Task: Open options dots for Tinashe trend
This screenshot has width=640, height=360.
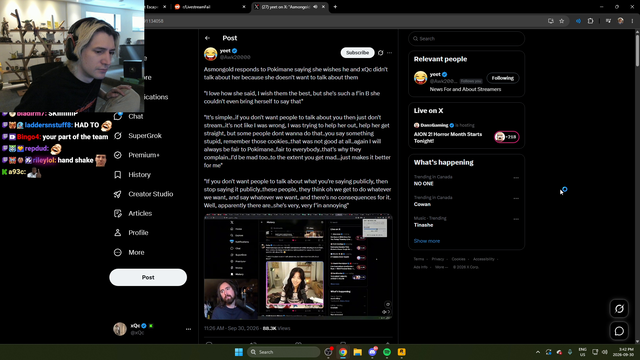Action: point(516,219)
